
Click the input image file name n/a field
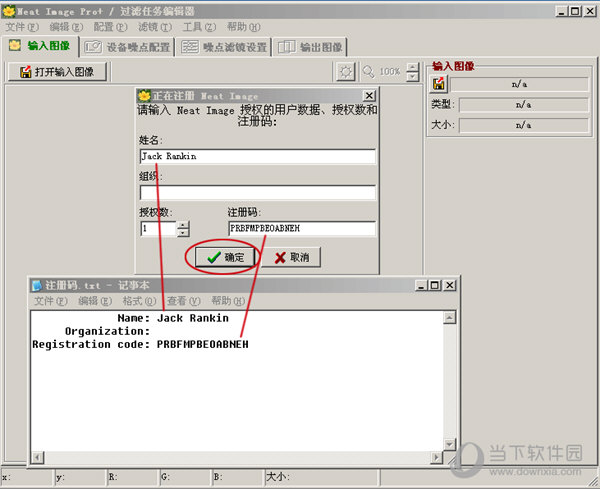(x=519, y=84)
